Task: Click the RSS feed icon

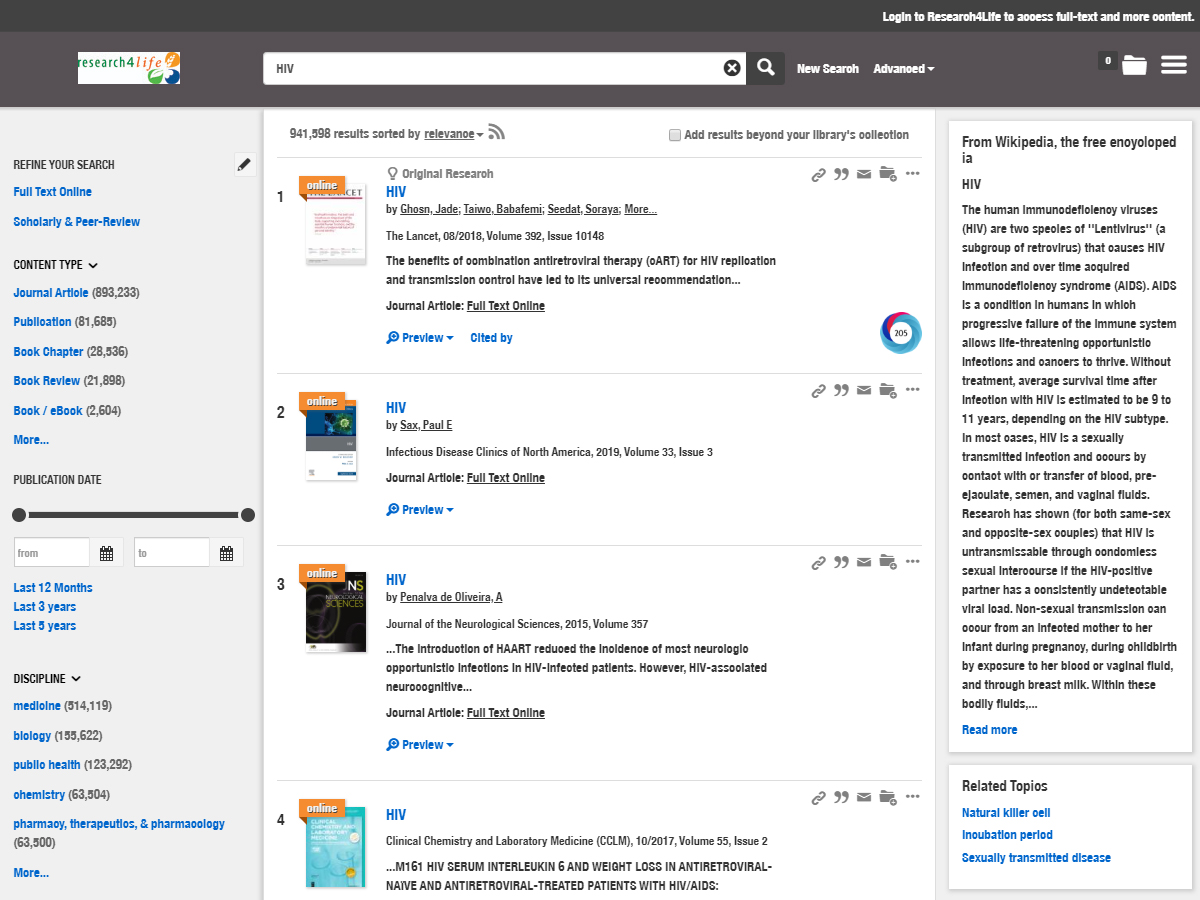Action: (496, 133)
